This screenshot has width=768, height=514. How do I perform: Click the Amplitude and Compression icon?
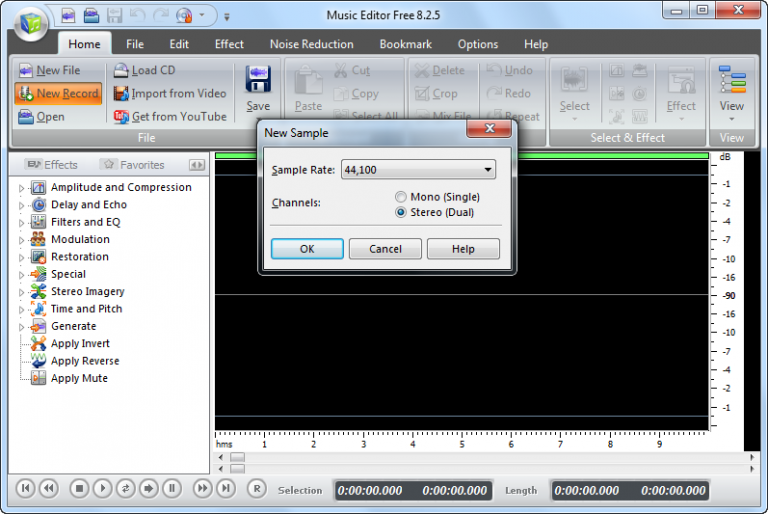click(38, 187)
